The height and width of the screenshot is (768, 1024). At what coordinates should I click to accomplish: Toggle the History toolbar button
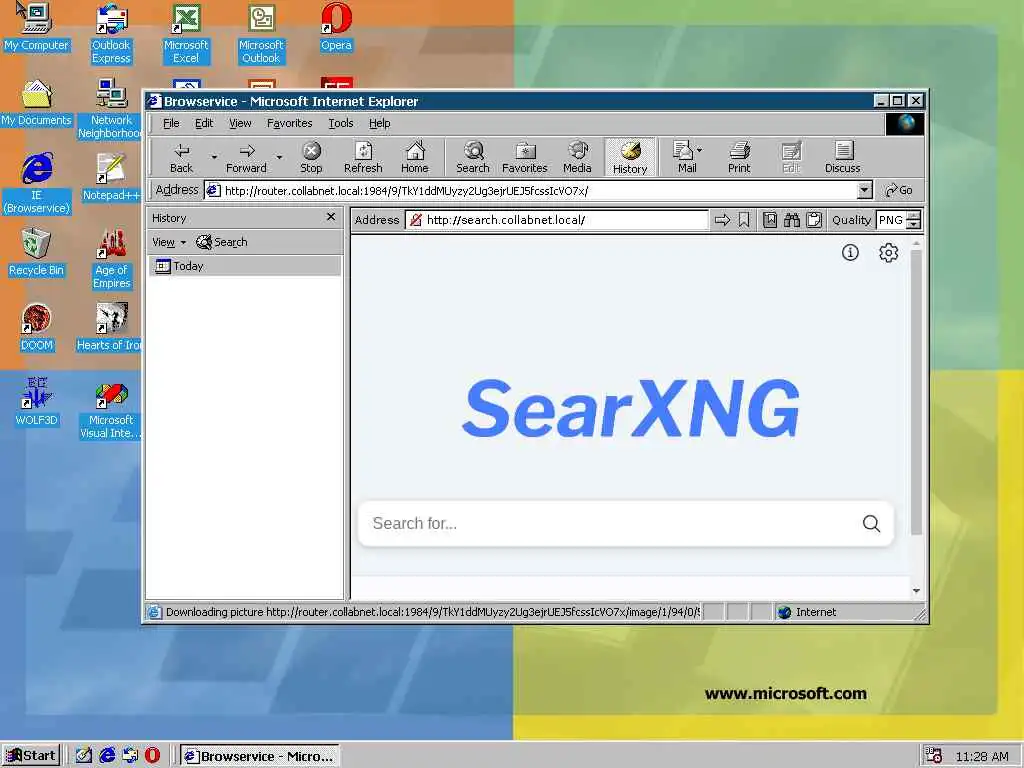click(630, 157)
